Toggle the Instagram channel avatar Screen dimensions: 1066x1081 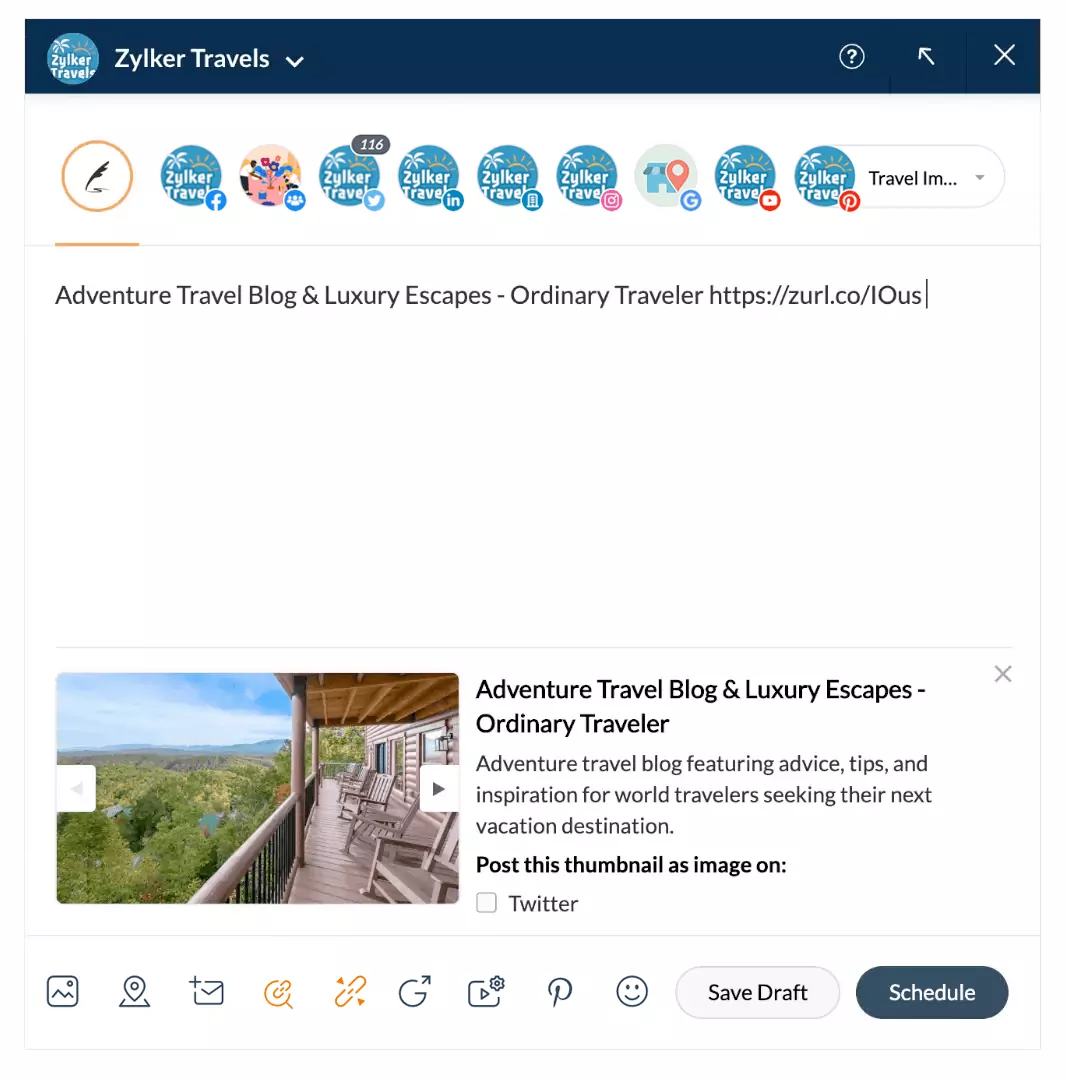[588, 177]
